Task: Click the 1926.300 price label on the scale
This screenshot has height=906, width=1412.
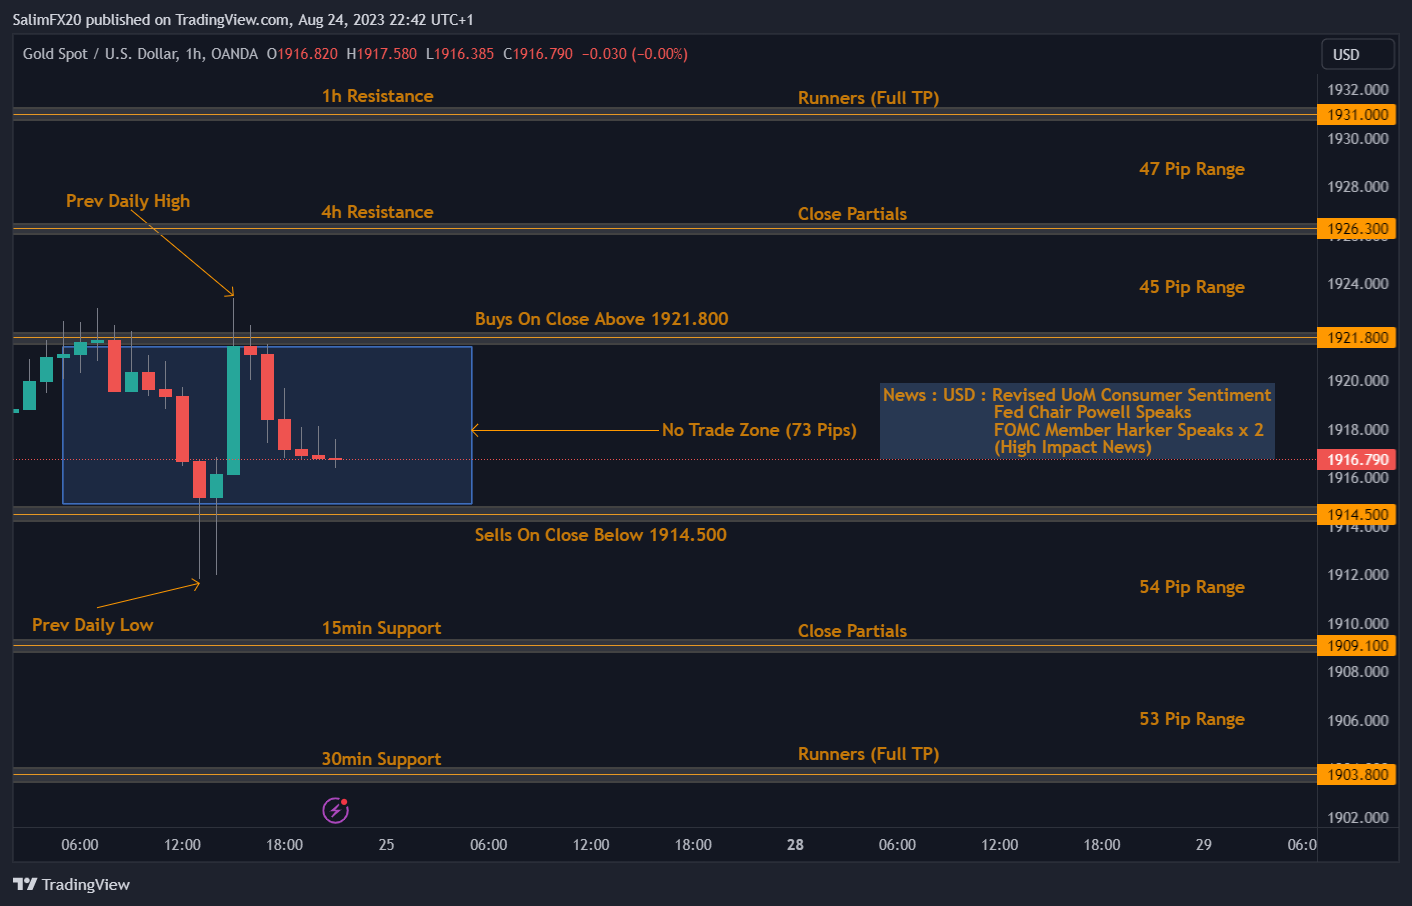Action: tap(1357, 228)
